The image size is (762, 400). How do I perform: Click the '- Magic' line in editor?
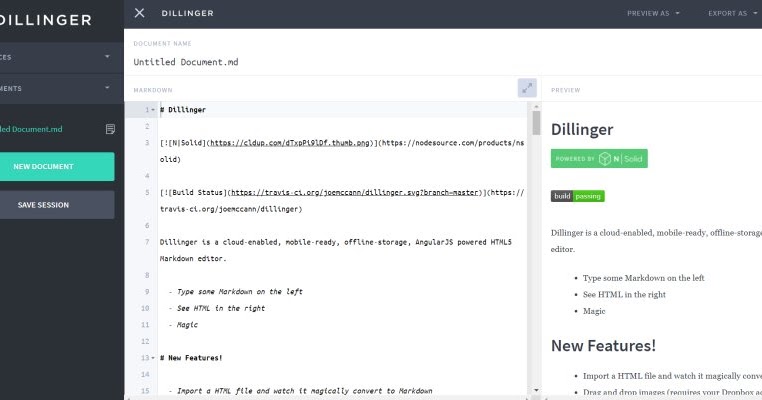[x=183, y=325]
